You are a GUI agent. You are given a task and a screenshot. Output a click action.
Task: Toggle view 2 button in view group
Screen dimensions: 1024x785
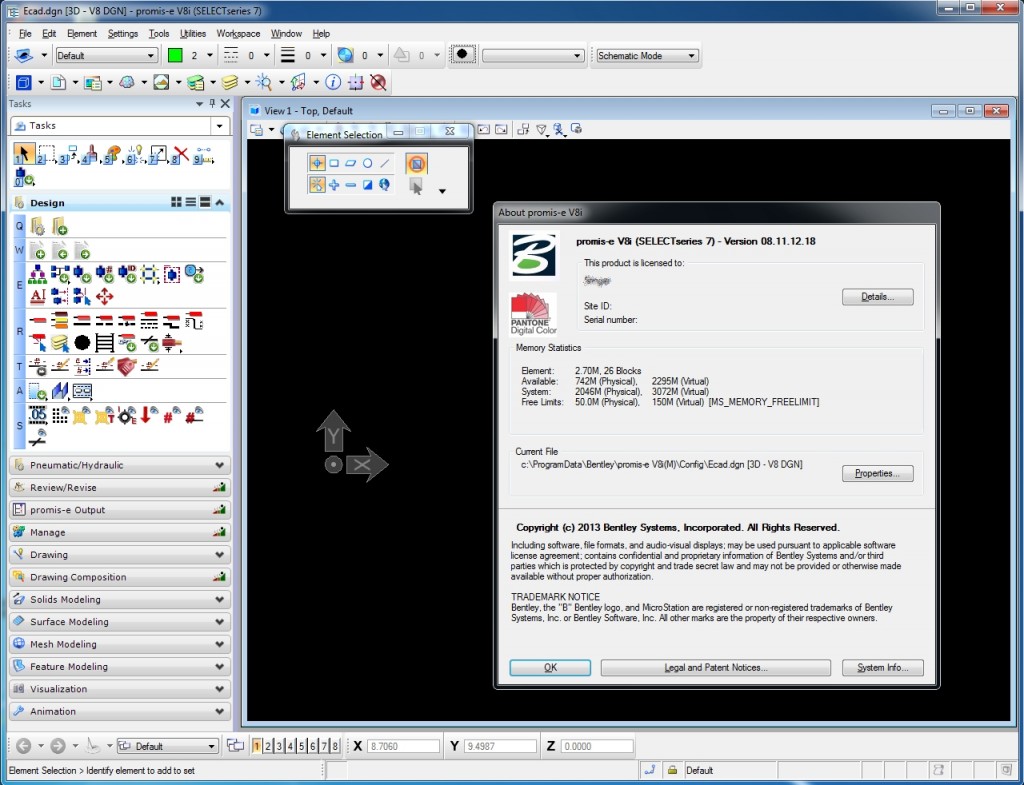coord(267,746)
